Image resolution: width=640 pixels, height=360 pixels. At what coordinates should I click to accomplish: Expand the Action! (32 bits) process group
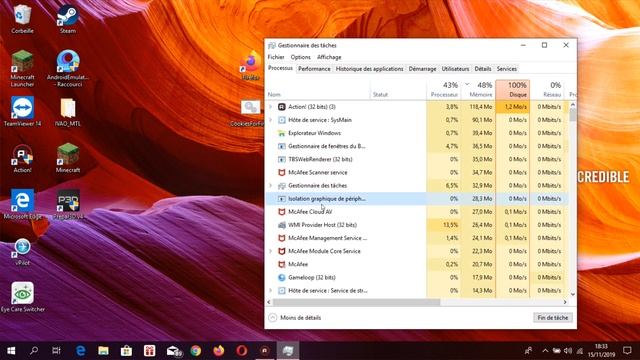(x=270, y=107)
